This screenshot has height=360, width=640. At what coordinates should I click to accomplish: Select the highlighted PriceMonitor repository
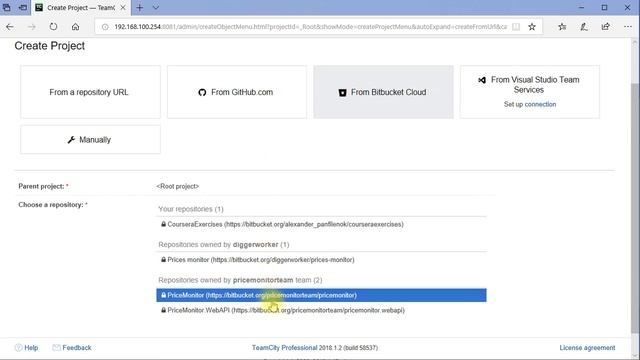[x=321, y=295]
